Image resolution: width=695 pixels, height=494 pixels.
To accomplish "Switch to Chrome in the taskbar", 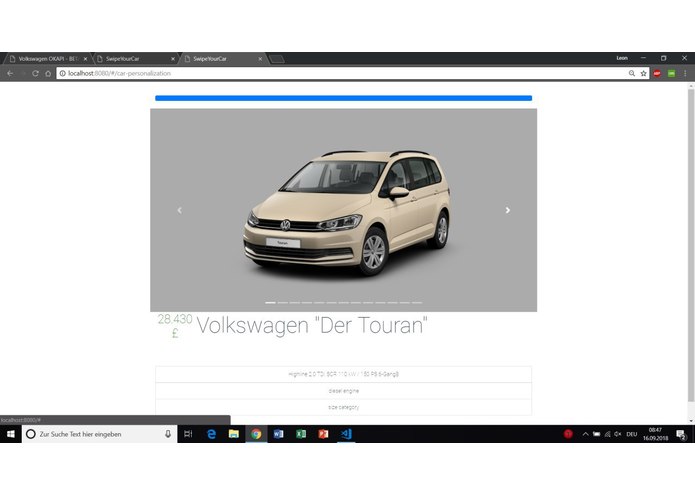I will pyautogui.click(x=256, y=434).
